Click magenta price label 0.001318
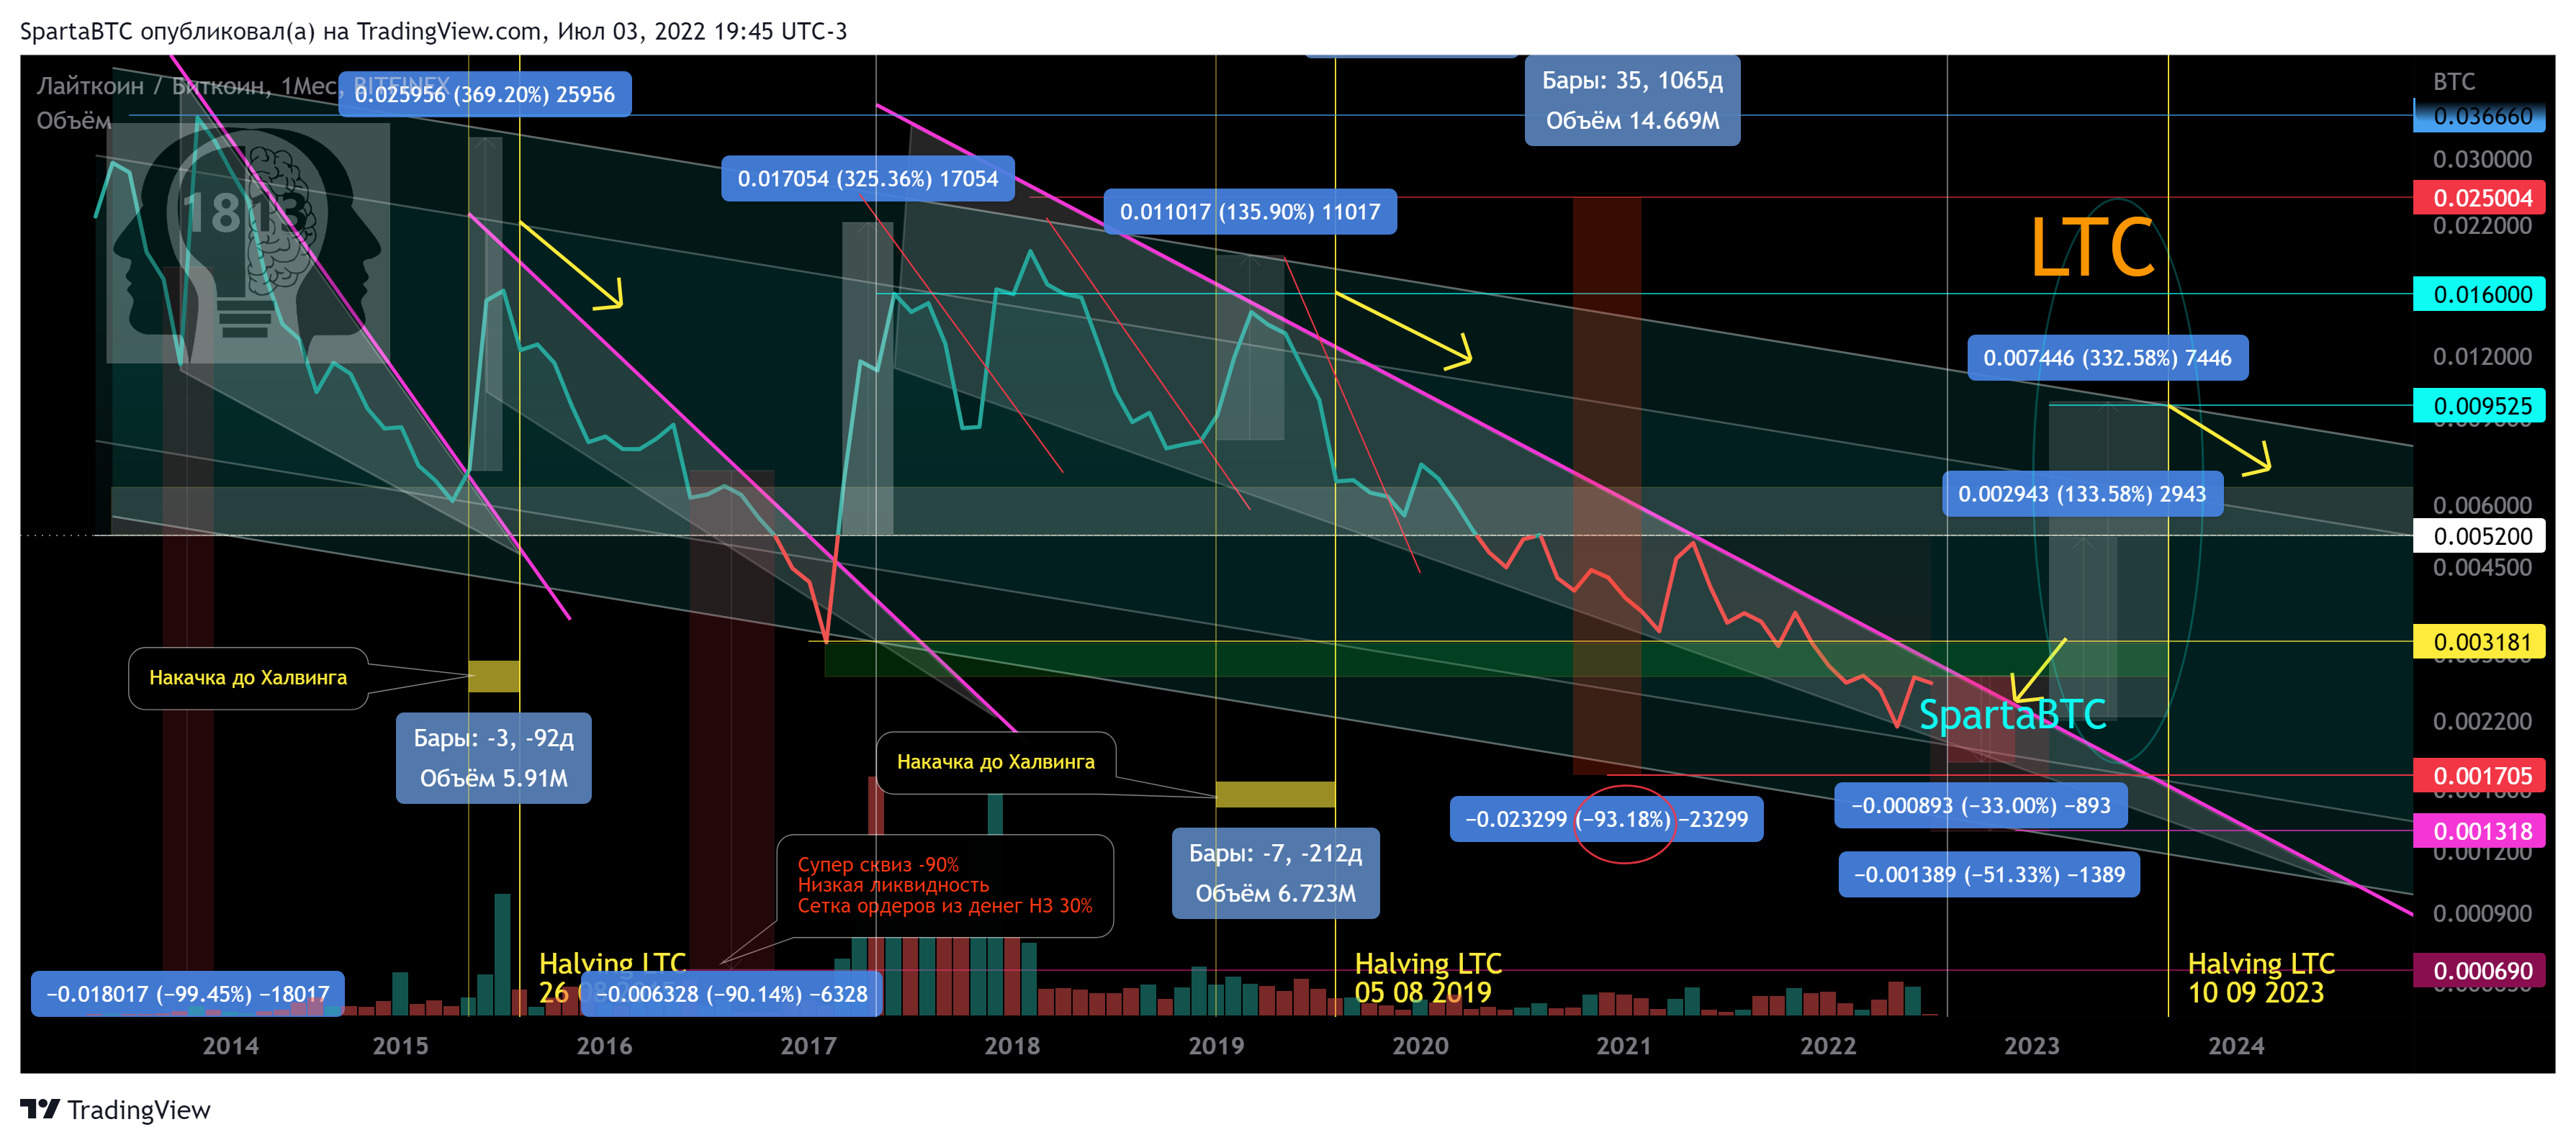Screen dimensions: 2576x1145 pyautogui.click(x=2479, y=831)
